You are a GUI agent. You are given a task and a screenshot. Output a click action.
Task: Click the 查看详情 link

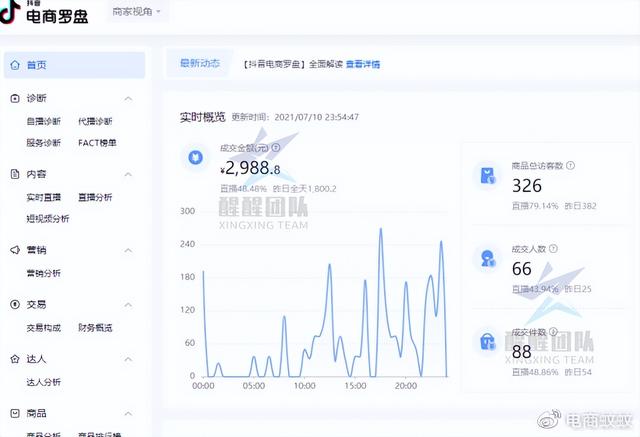point(363,64)
